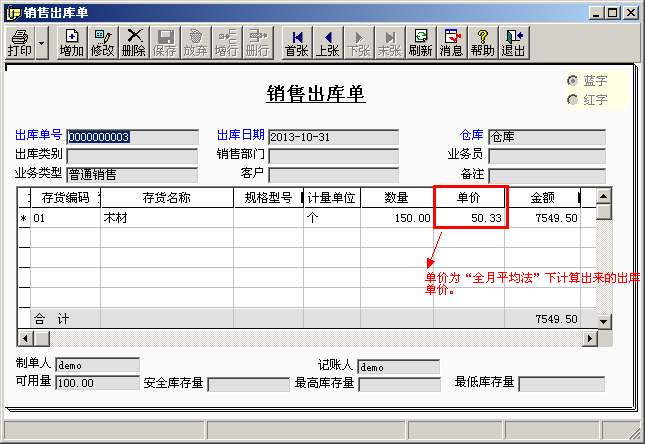The height and width of the screenshot is (444, 645).
Task: Click the 安全库存量 field
Action: point(248,385)
